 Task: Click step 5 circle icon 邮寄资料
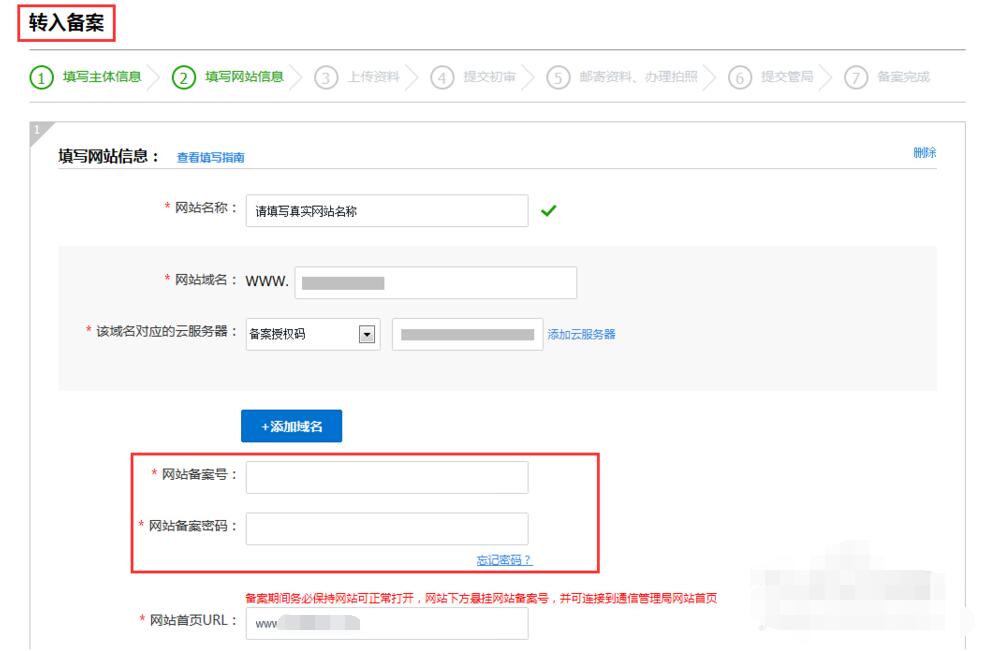tap(558, 78)
